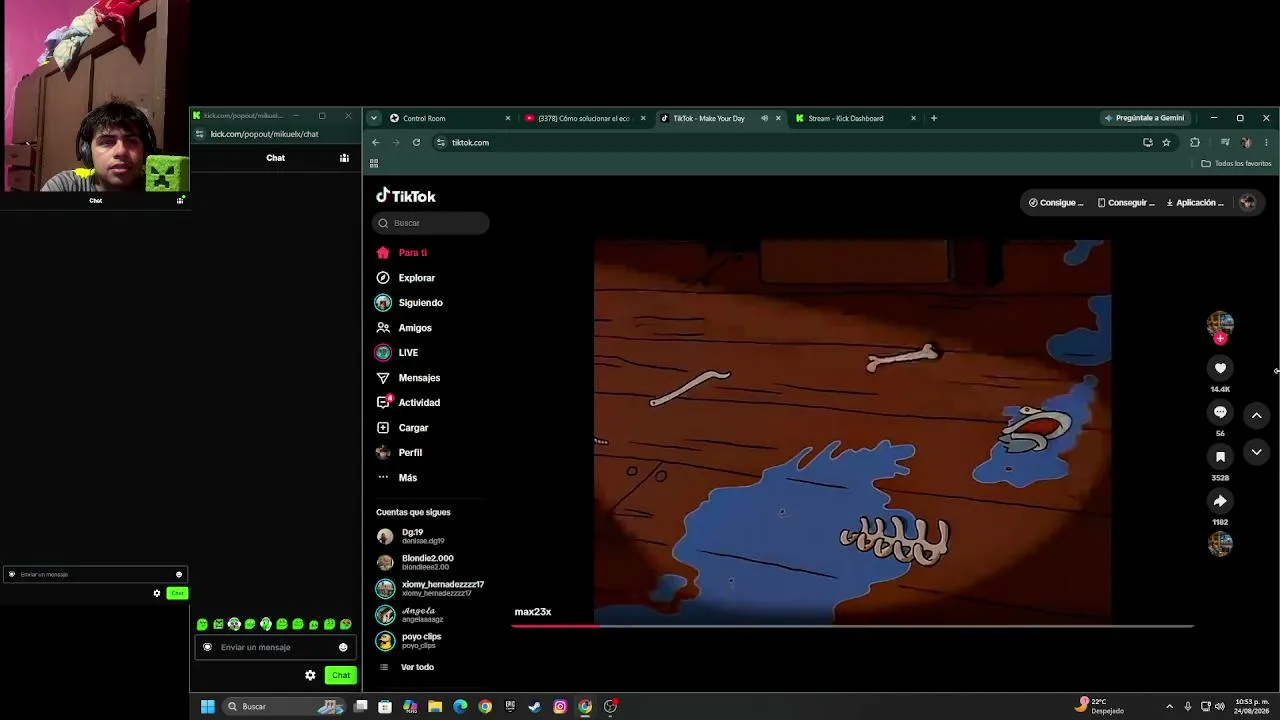
Task: Open Todos los favoritos bookmarks folder
Action: pos(1236,163)
